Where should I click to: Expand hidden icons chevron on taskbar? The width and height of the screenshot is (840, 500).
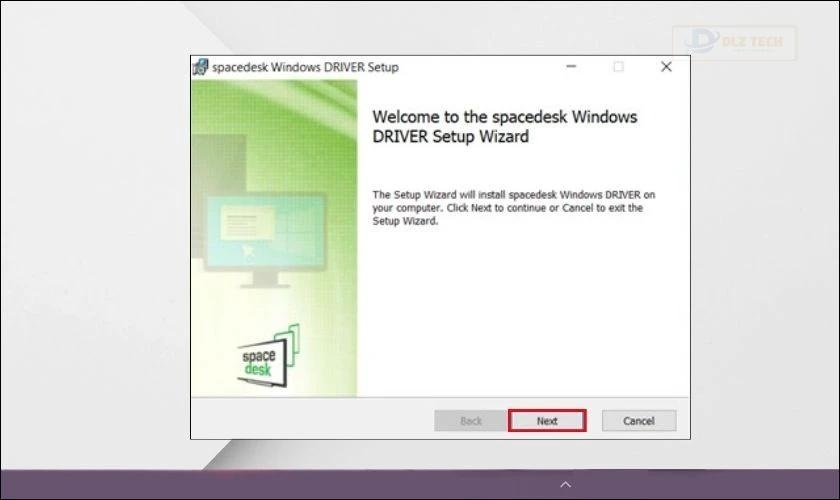coord(565,484)
